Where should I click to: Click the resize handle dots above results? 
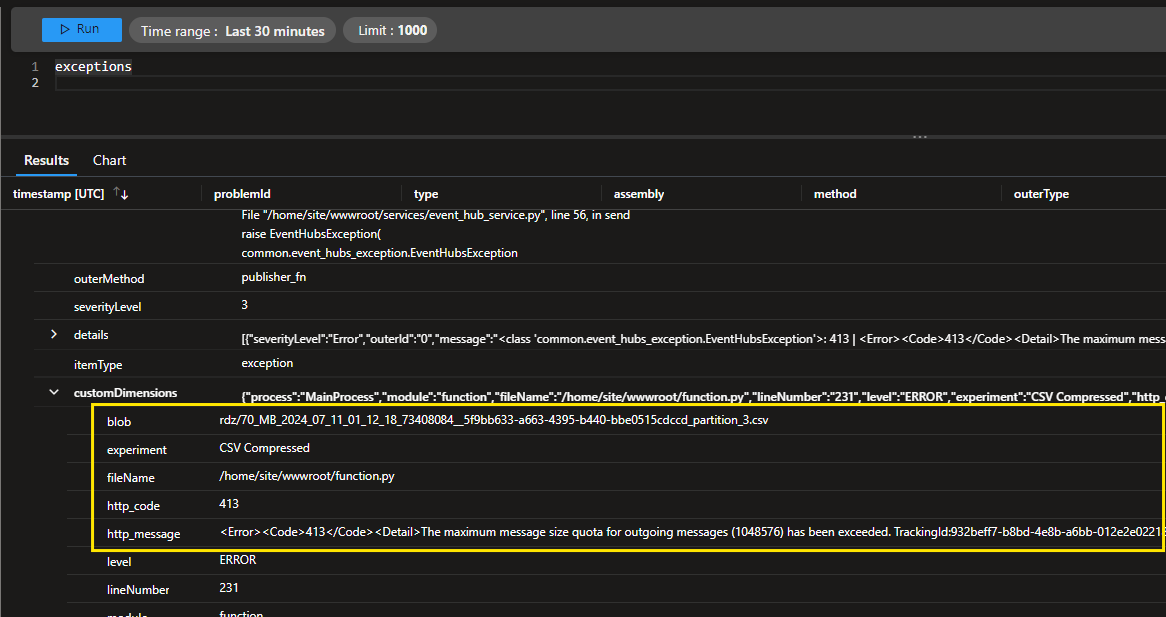click(x=920, y=138)
